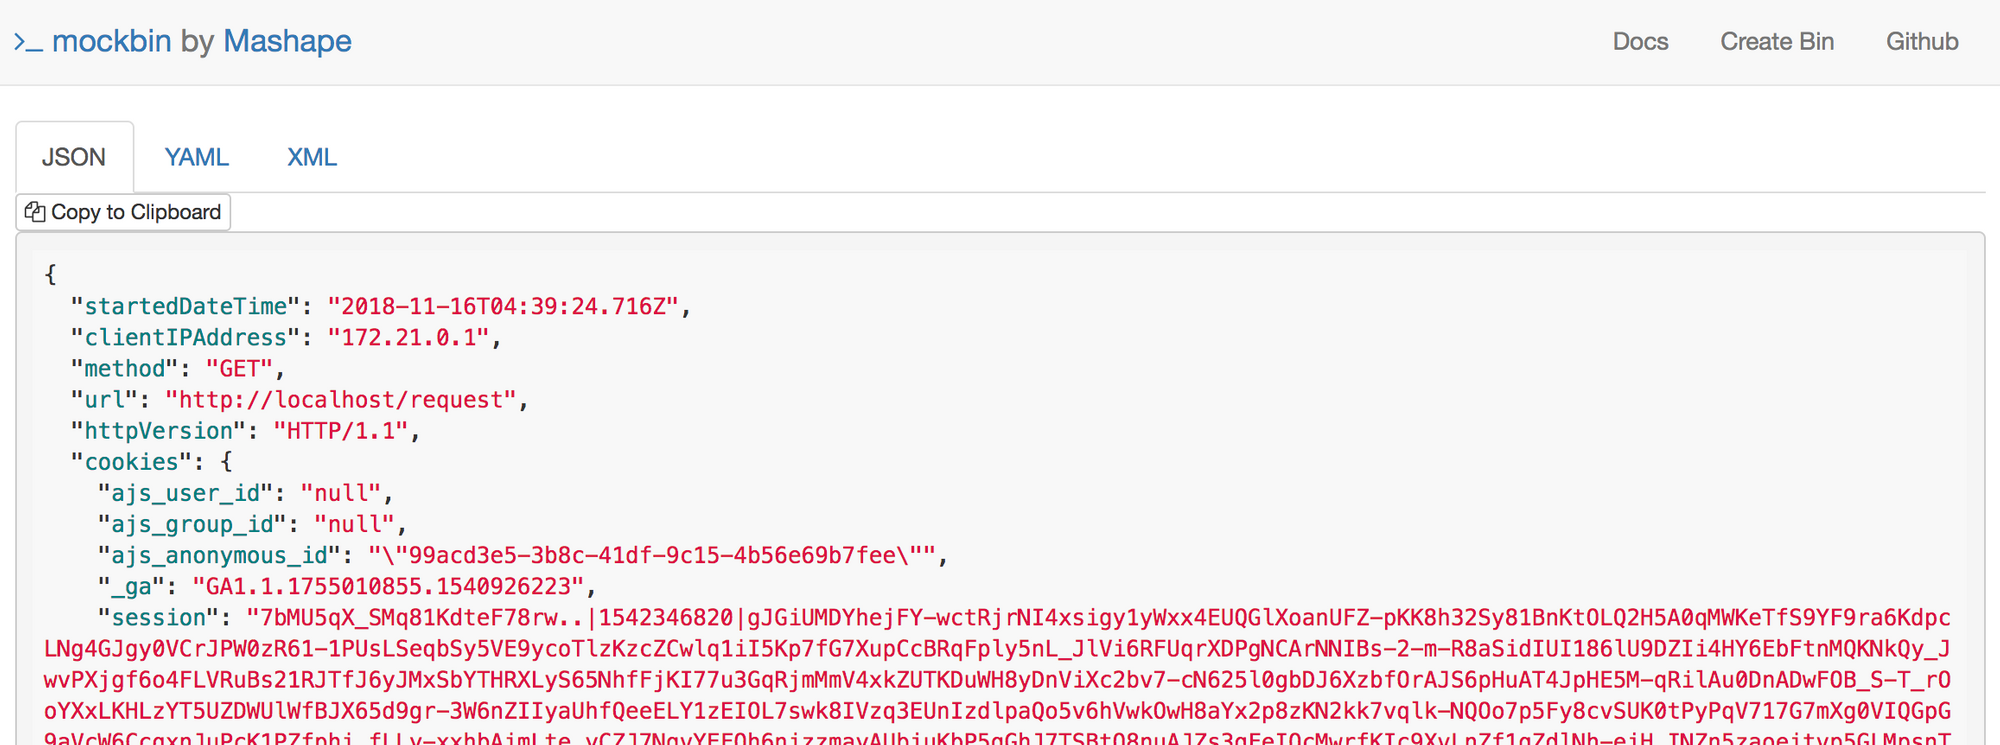Click the _ga cookie value

coord(389,586)
